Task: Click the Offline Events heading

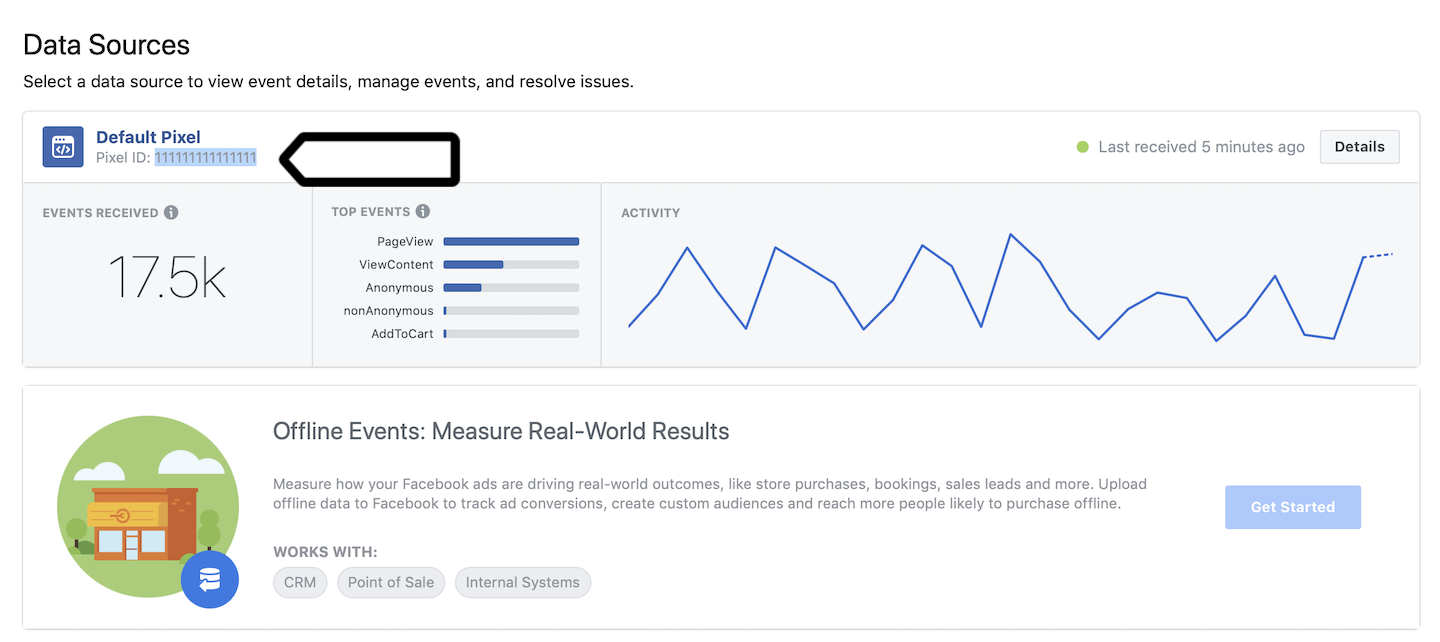Action: 501,432
